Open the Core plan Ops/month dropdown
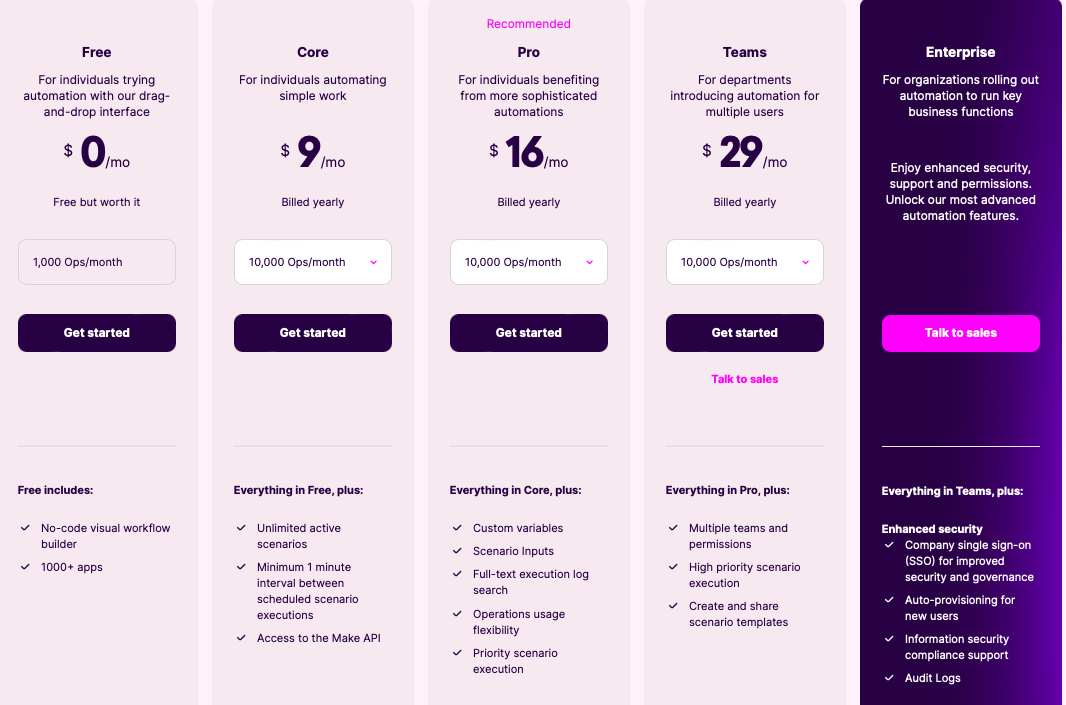Viewport: 1066px width, 705px height. click(x=313, y=262)
